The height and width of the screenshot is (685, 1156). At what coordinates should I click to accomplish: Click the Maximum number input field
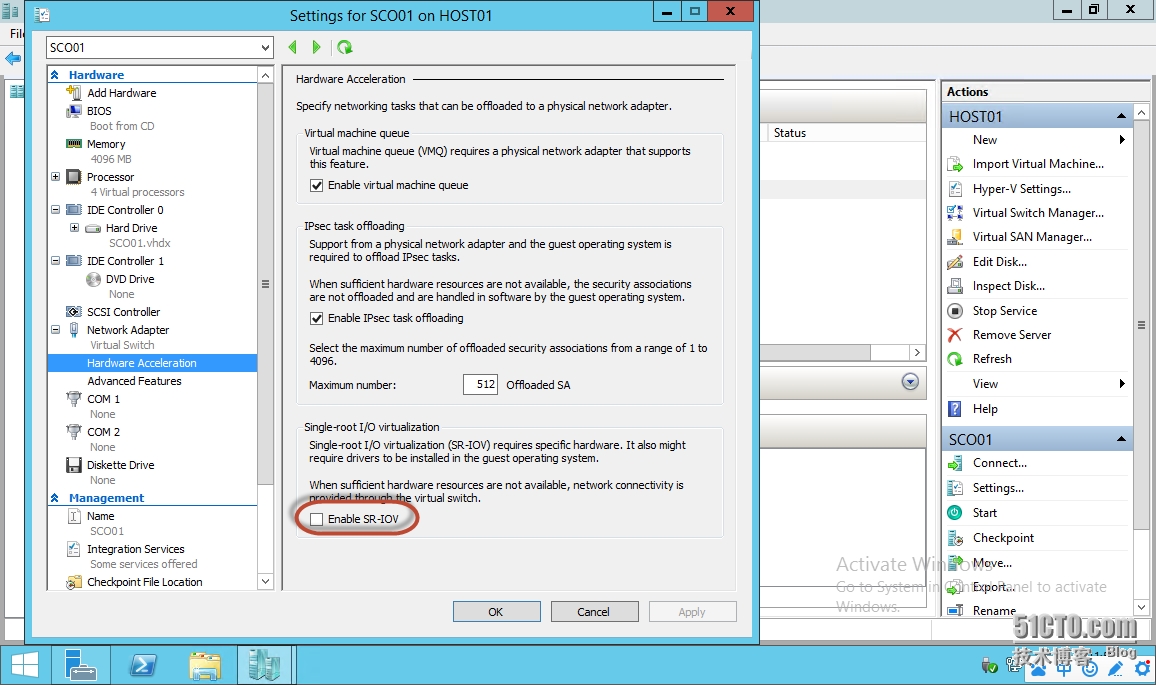click(481, 385)
